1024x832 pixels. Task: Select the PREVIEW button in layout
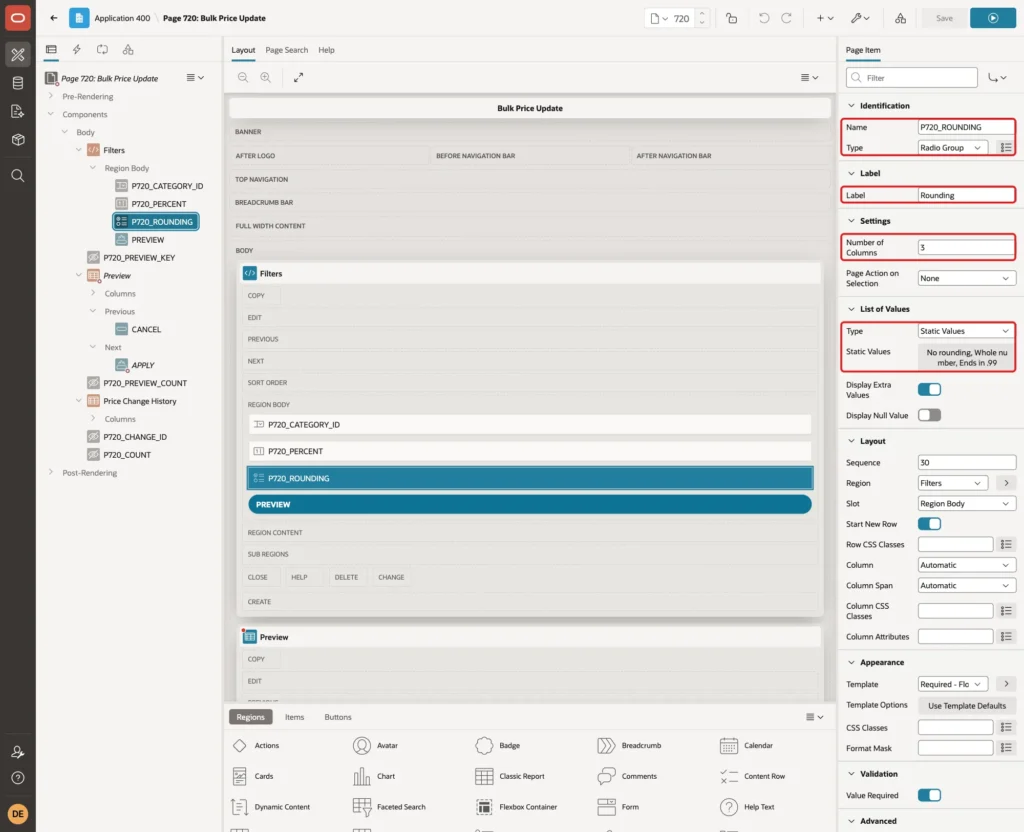coord(530,504)
